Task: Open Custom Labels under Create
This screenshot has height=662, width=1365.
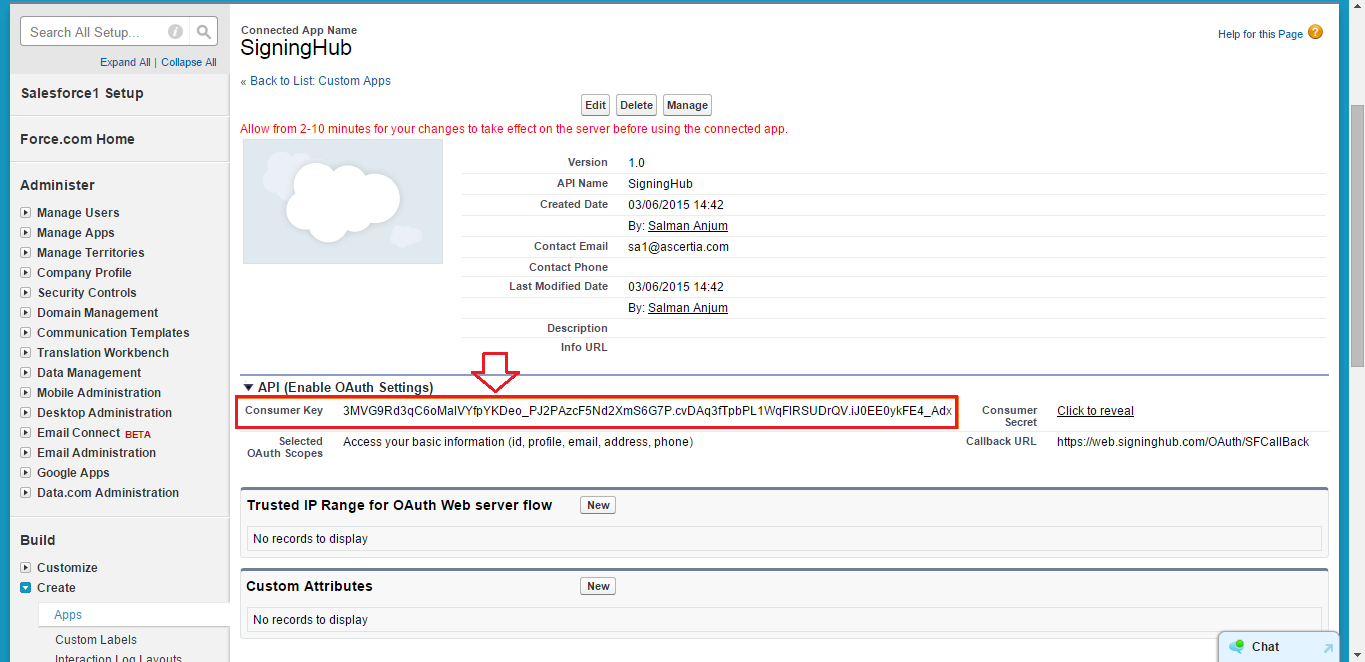Action: (x=96, y=640)
